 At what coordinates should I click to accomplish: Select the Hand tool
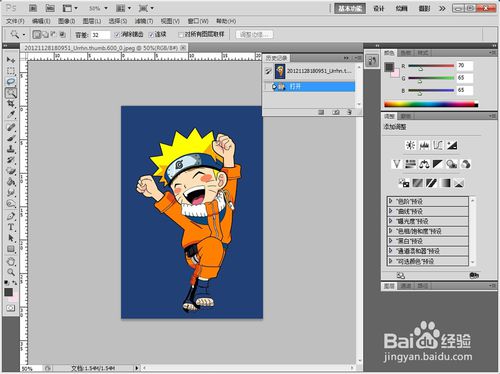point(11,262)
